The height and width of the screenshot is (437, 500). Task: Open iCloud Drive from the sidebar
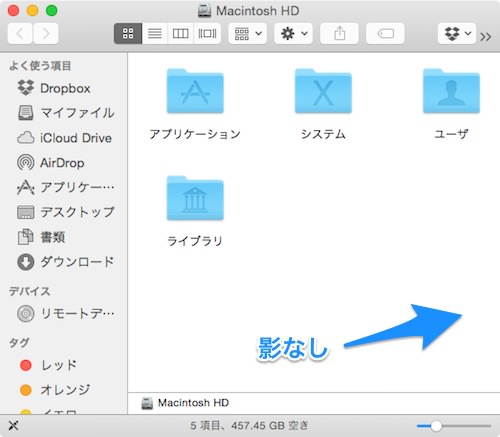pos(63,138)
